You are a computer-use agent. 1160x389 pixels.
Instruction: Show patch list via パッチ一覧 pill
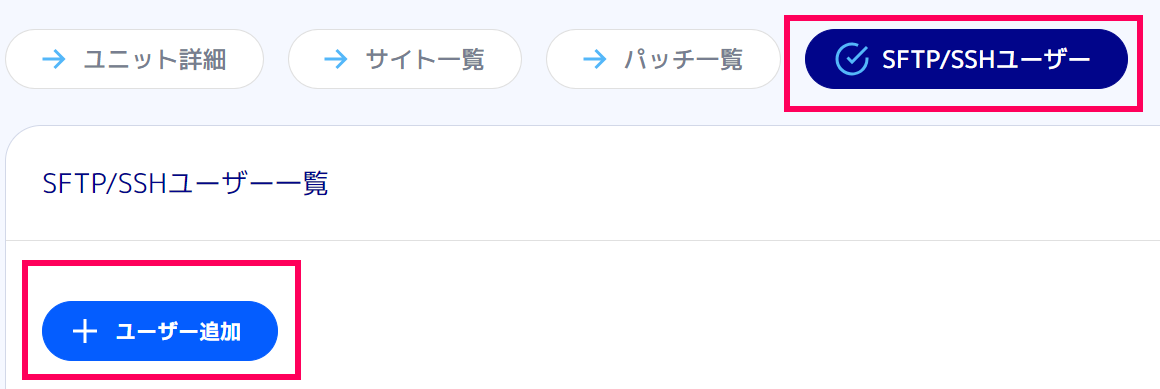pyautogui.click(x=663, y=59)
